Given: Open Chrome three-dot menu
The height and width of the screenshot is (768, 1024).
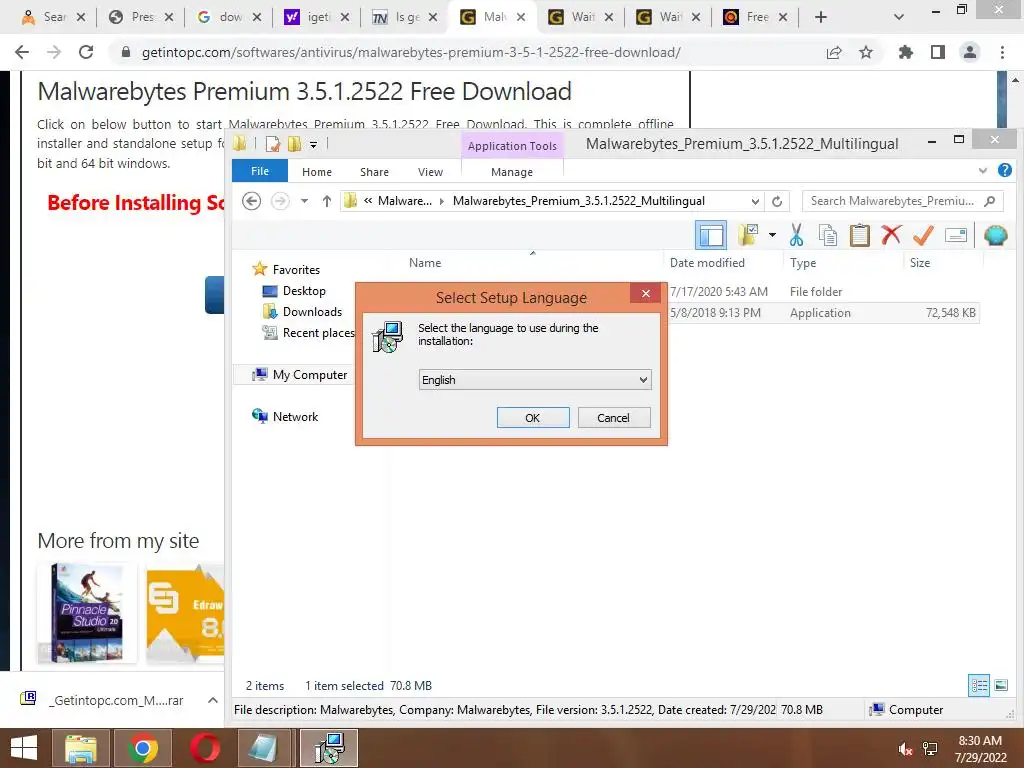Looking at the screenshot, I should pyautogui.click(x=1002, y=52).
